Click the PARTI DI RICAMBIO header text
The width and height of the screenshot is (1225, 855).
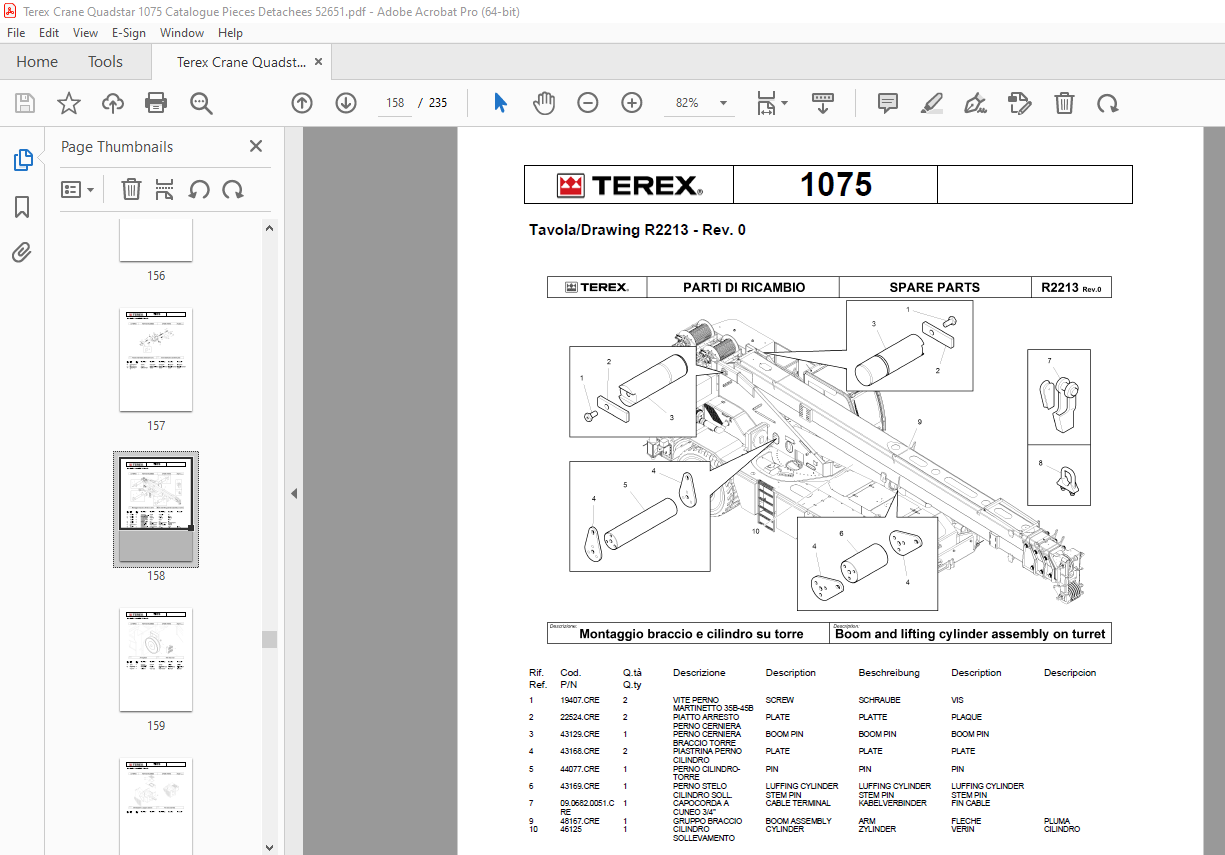click(x=744, y=287)
